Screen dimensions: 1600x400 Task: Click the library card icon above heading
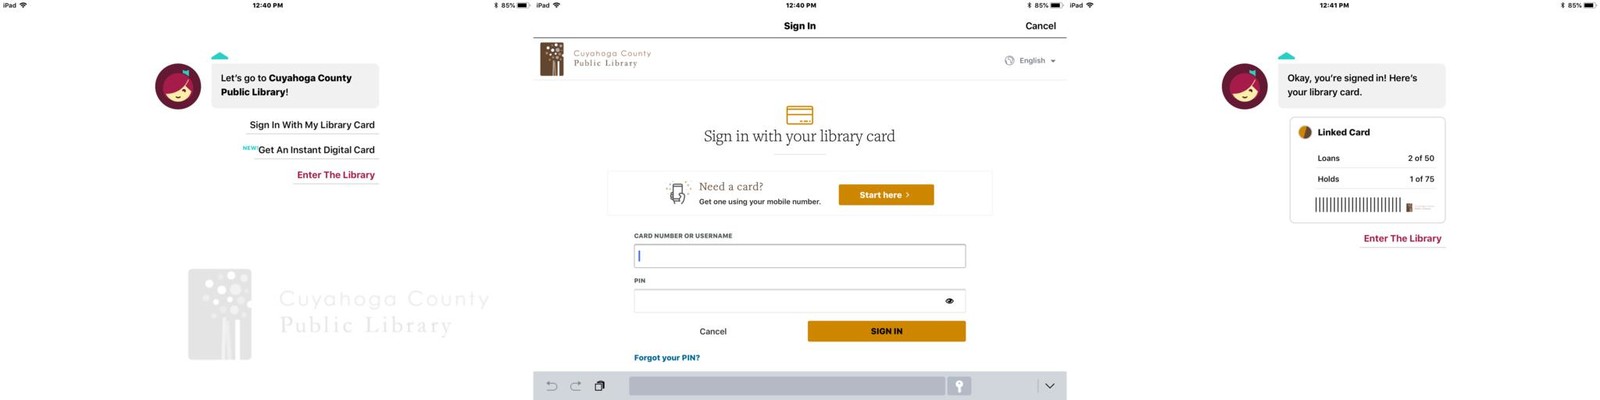click(x=800, y=115)
